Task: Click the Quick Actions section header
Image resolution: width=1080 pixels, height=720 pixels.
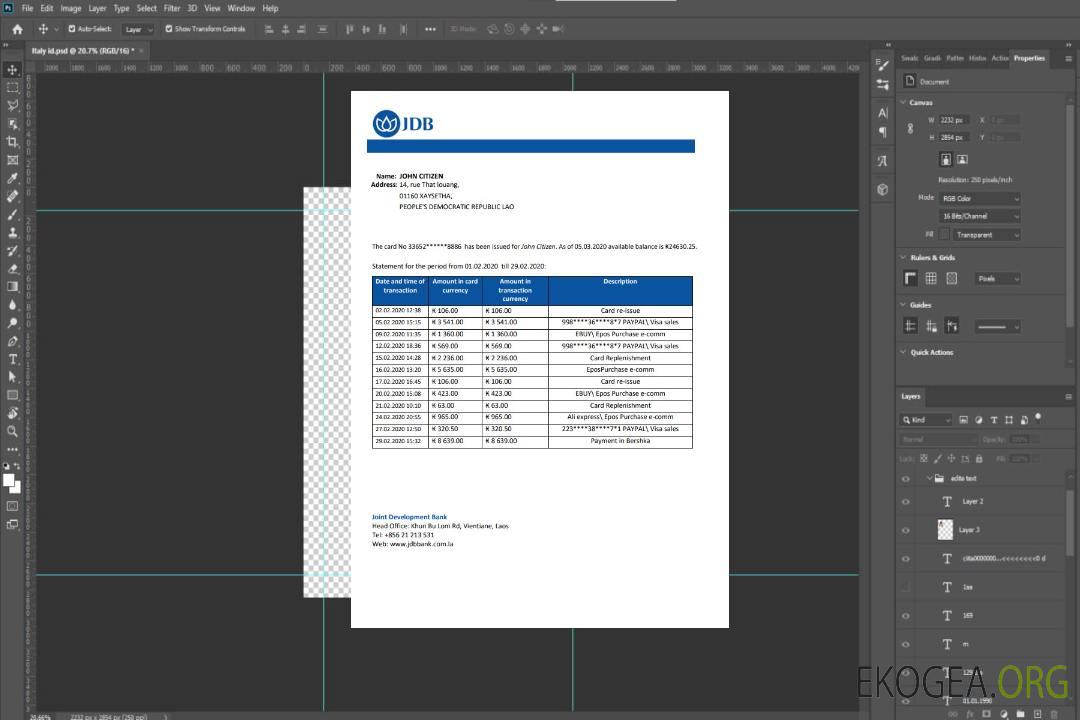Action: [930, 352]
